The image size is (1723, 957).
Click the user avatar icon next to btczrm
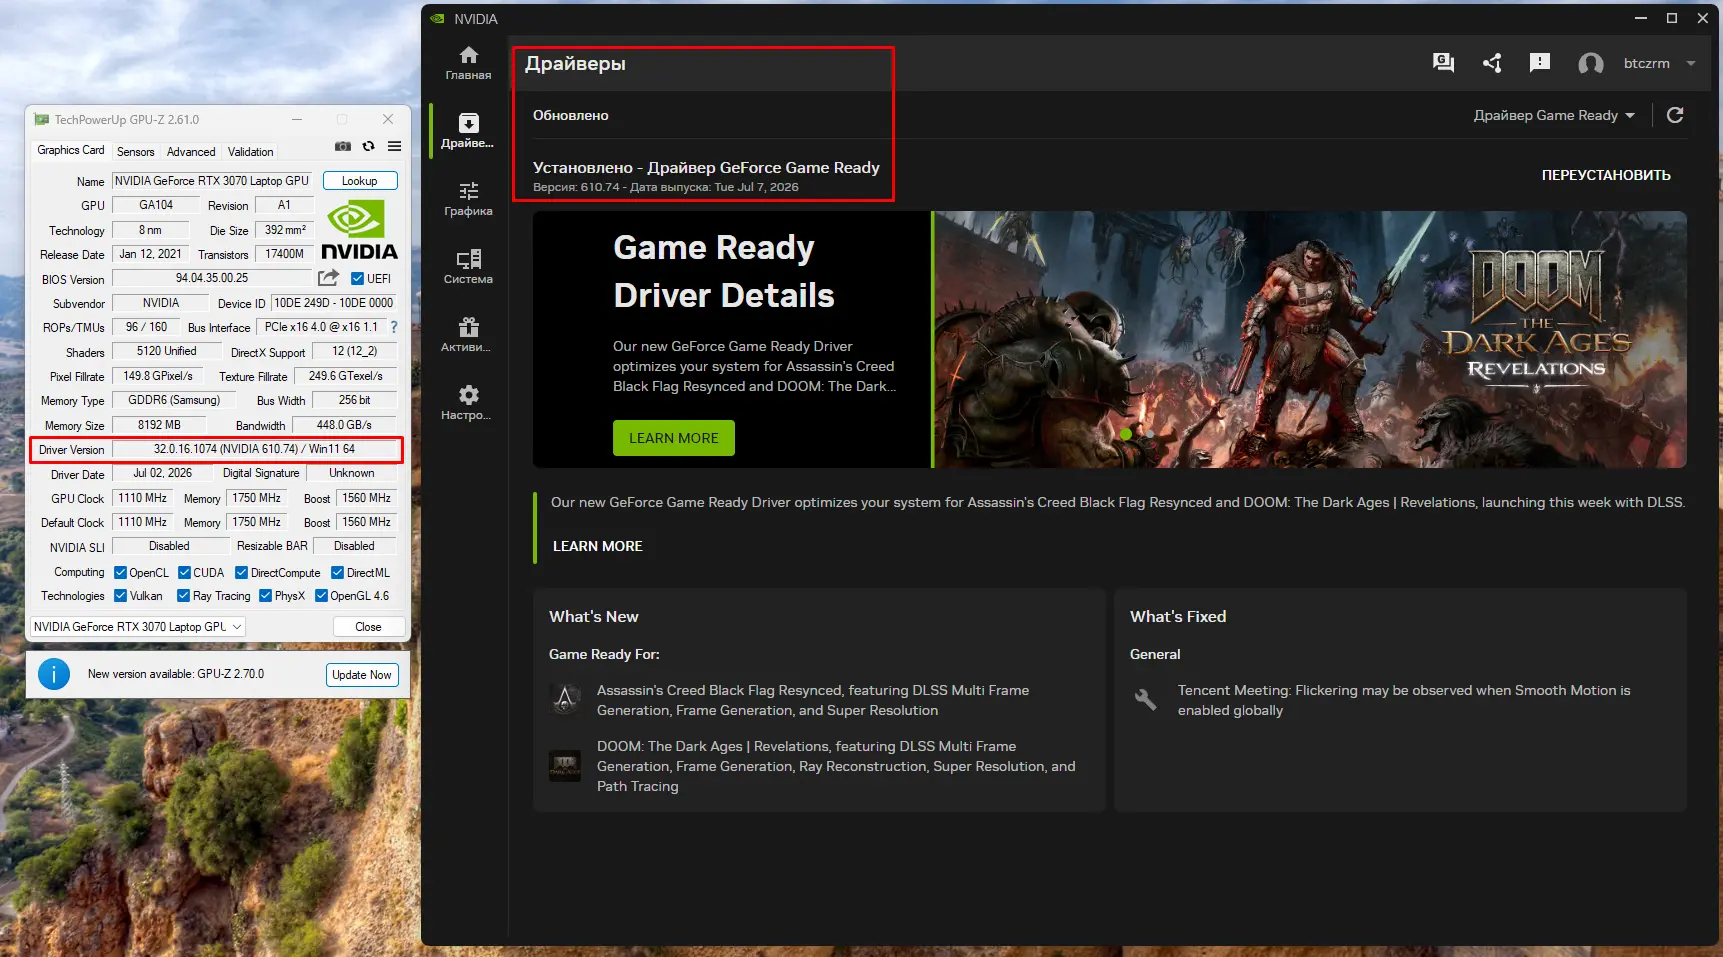[1590, 63]
